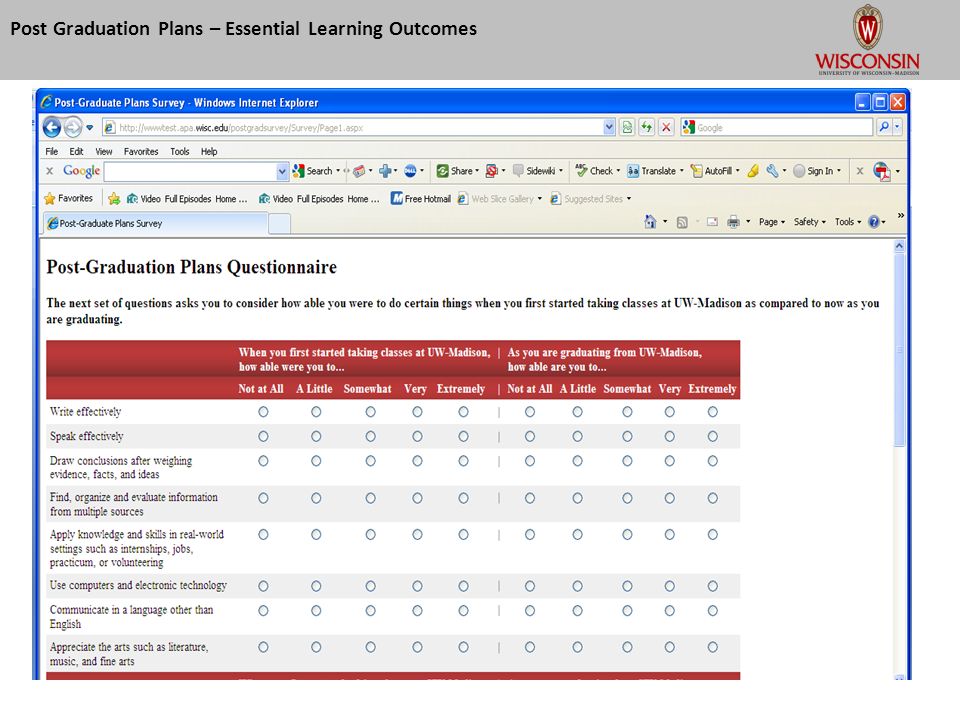960x720 pixels.
Task: Click the Sign In button on Google toolbar
Action: (x=817, y=171)
